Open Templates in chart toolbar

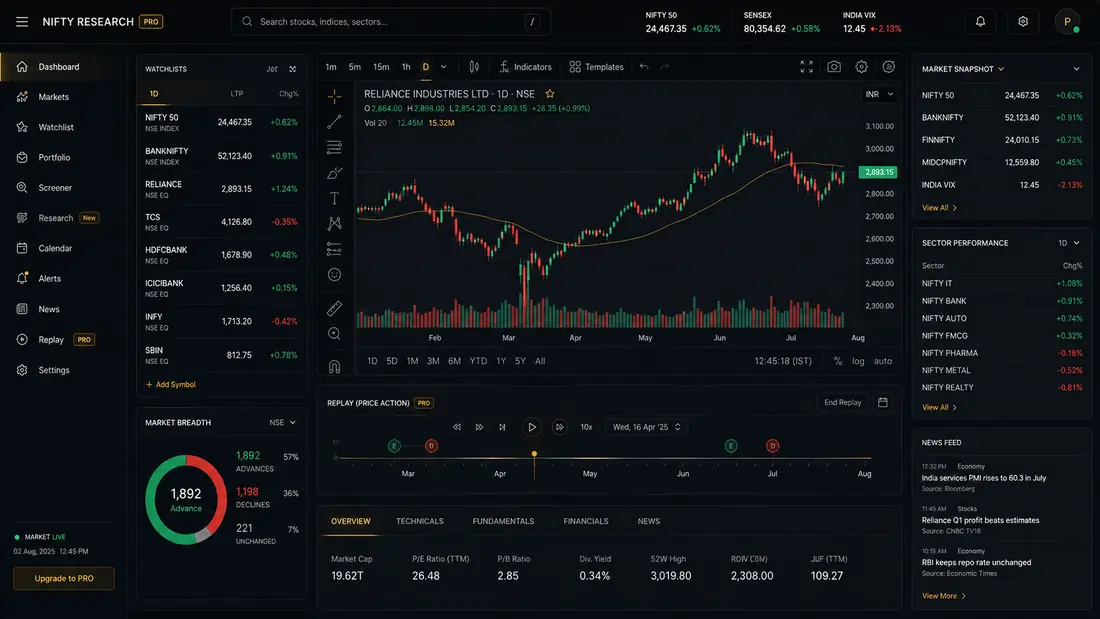click(596, 67)
